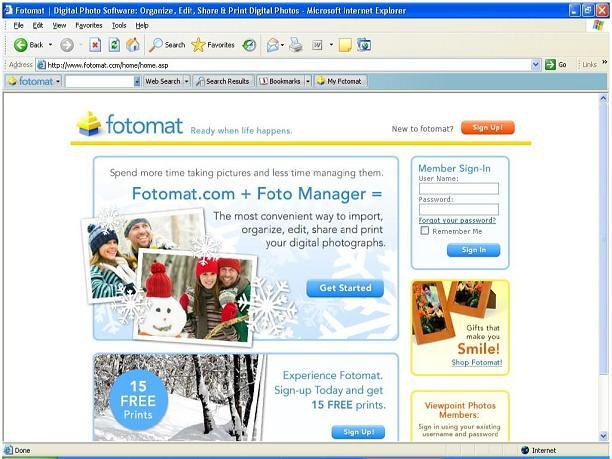Click the Mail envelope icon
The image size is (612, 459).
(x=272, y=45)
